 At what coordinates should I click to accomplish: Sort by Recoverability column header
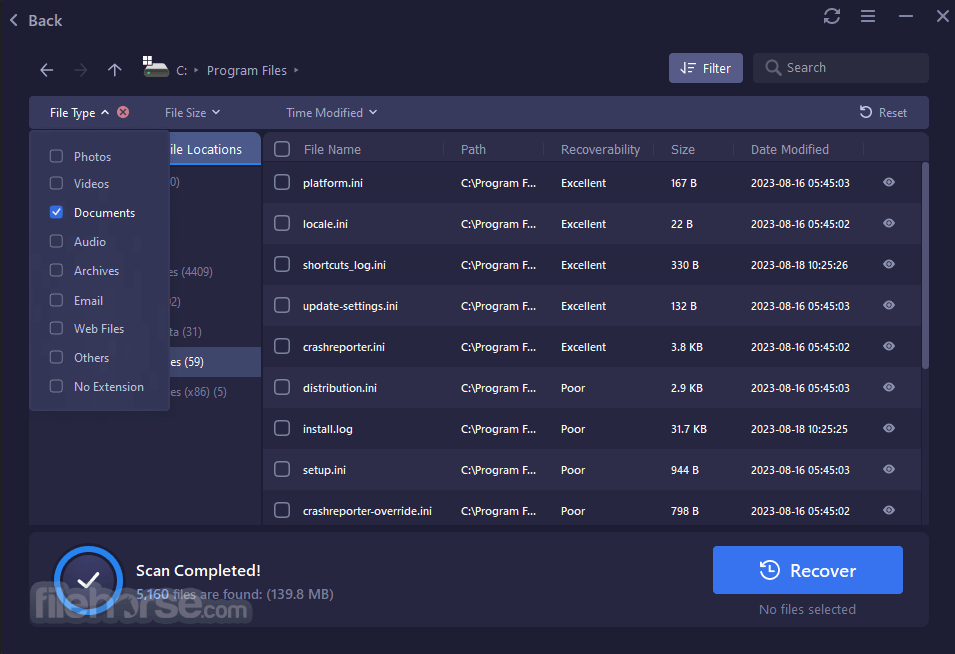pyautogui.click(x=600, y=149)
